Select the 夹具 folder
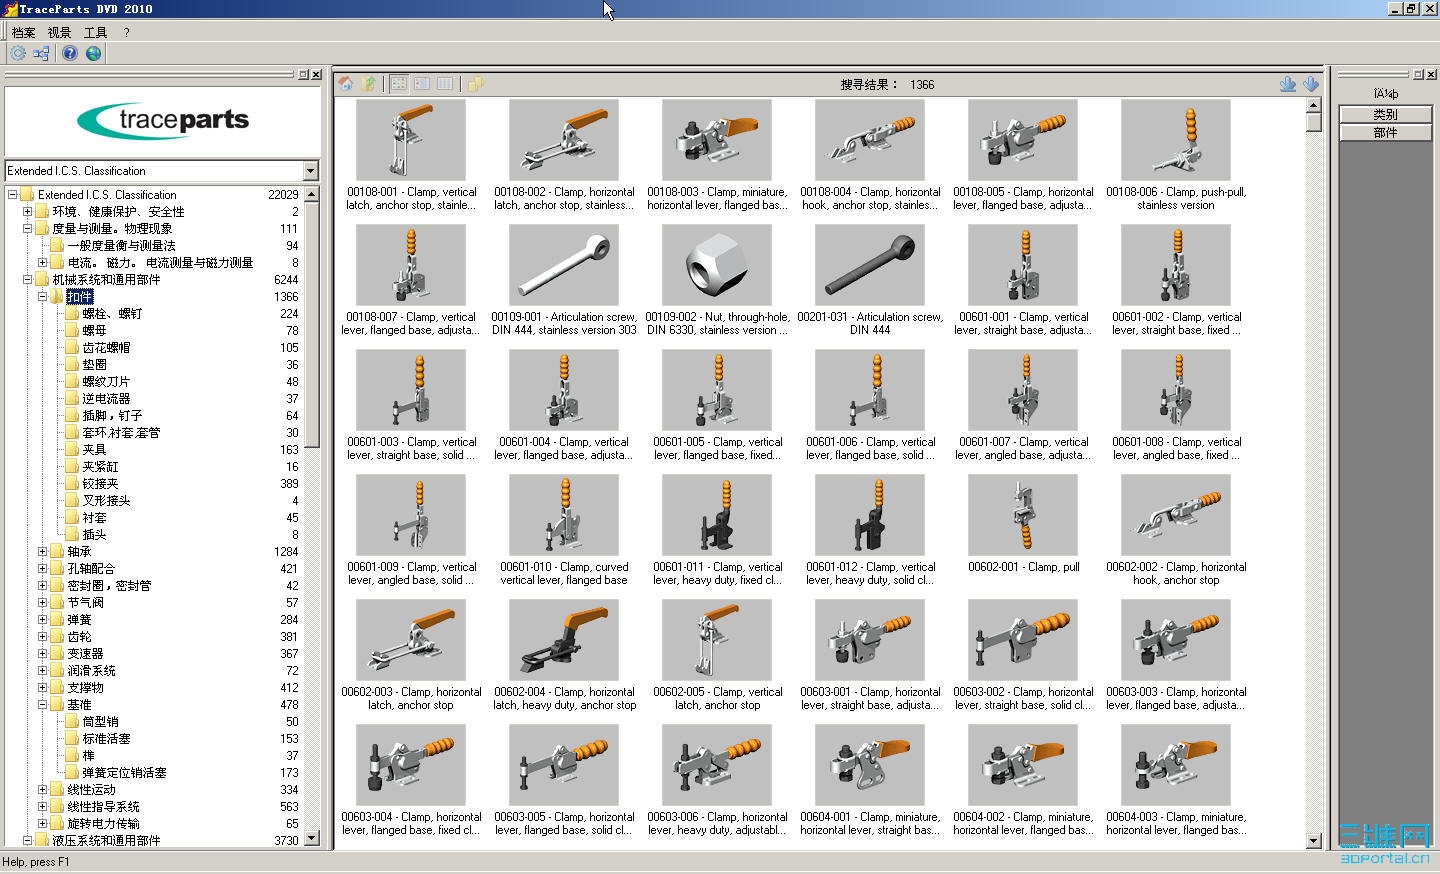Screen dimensions: 1440x874 pyautogui.click(x=94, y=450)
